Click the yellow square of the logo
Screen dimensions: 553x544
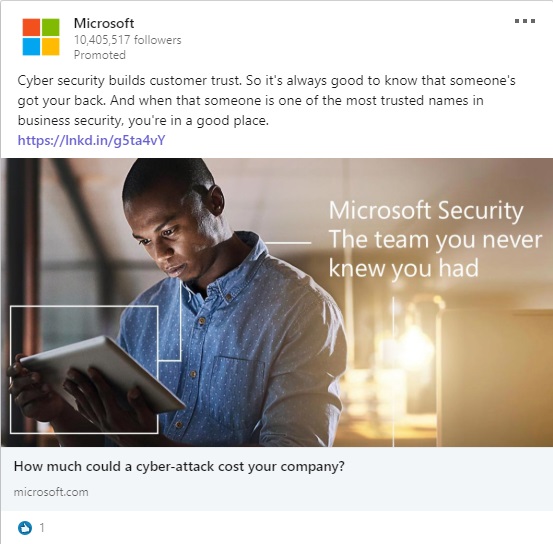51,47
